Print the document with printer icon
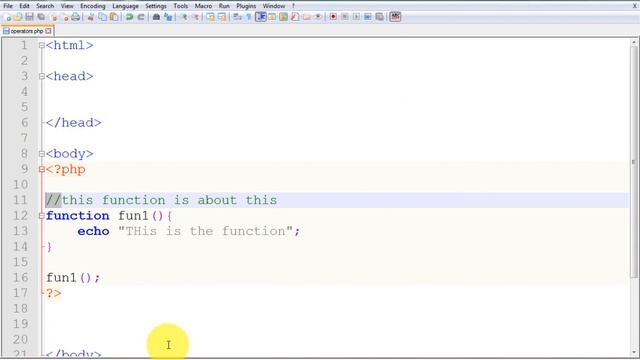 tap(76, 17)
